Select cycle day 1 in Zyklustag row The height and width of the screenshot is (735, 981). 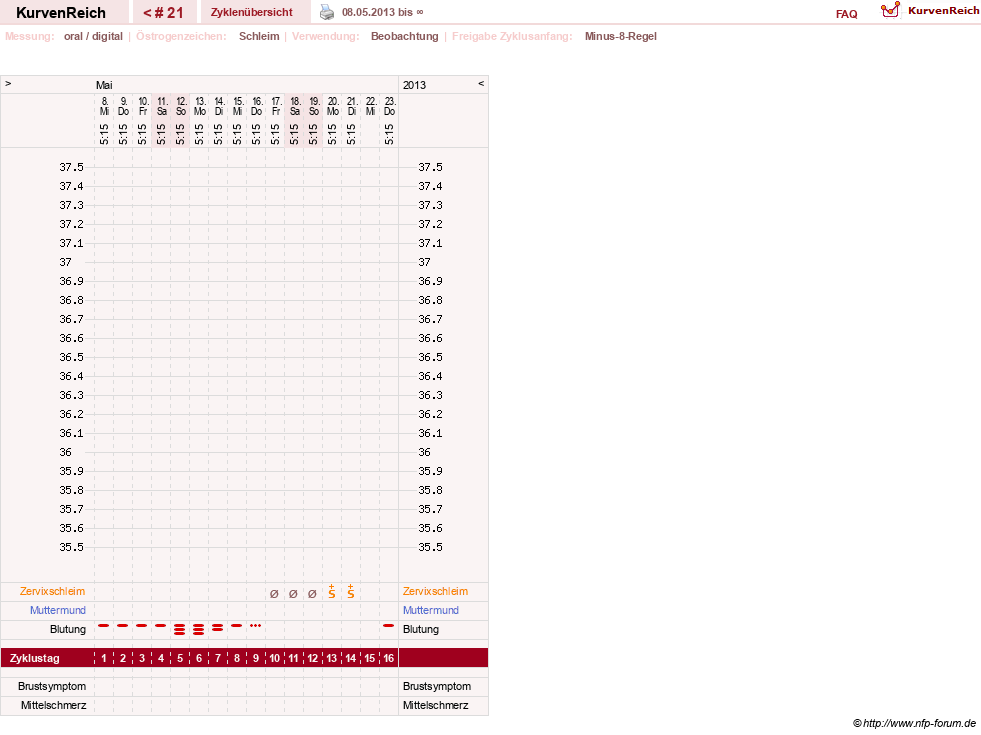(x=104, y=658)
